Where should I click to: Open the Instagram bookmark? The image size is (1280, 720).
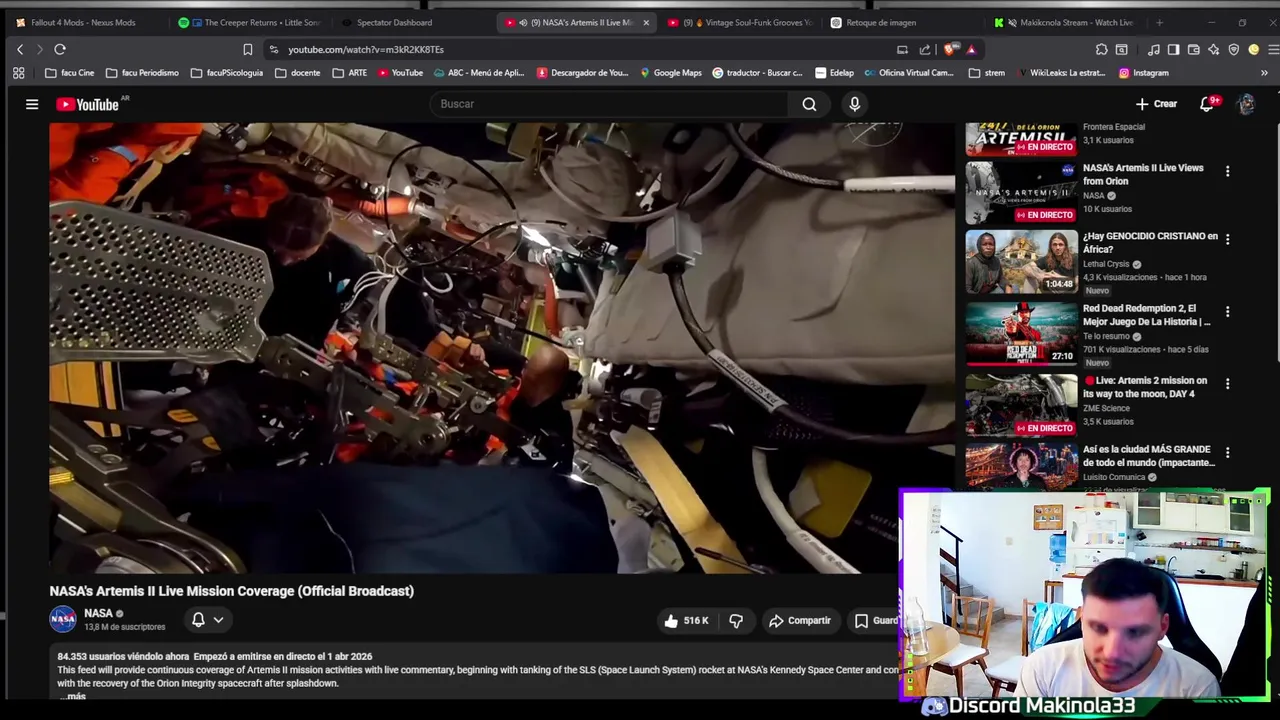pos(1143,73)
